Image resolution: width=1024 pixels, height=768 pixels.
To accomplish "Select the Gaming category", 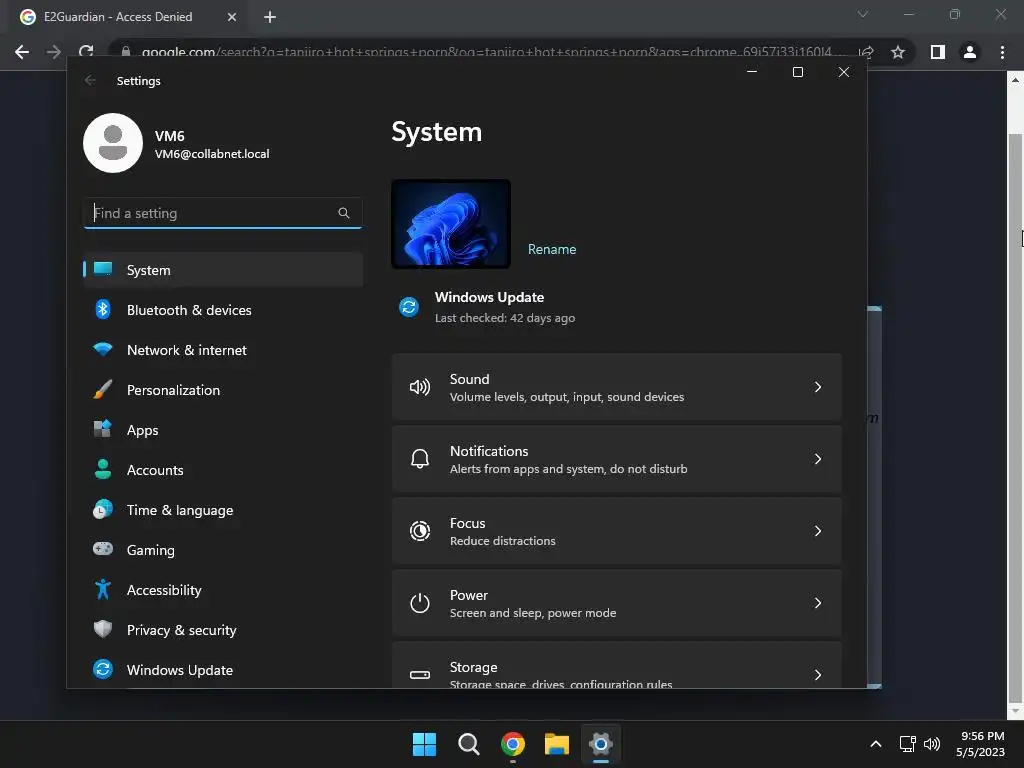I will [x=223, y=550].
